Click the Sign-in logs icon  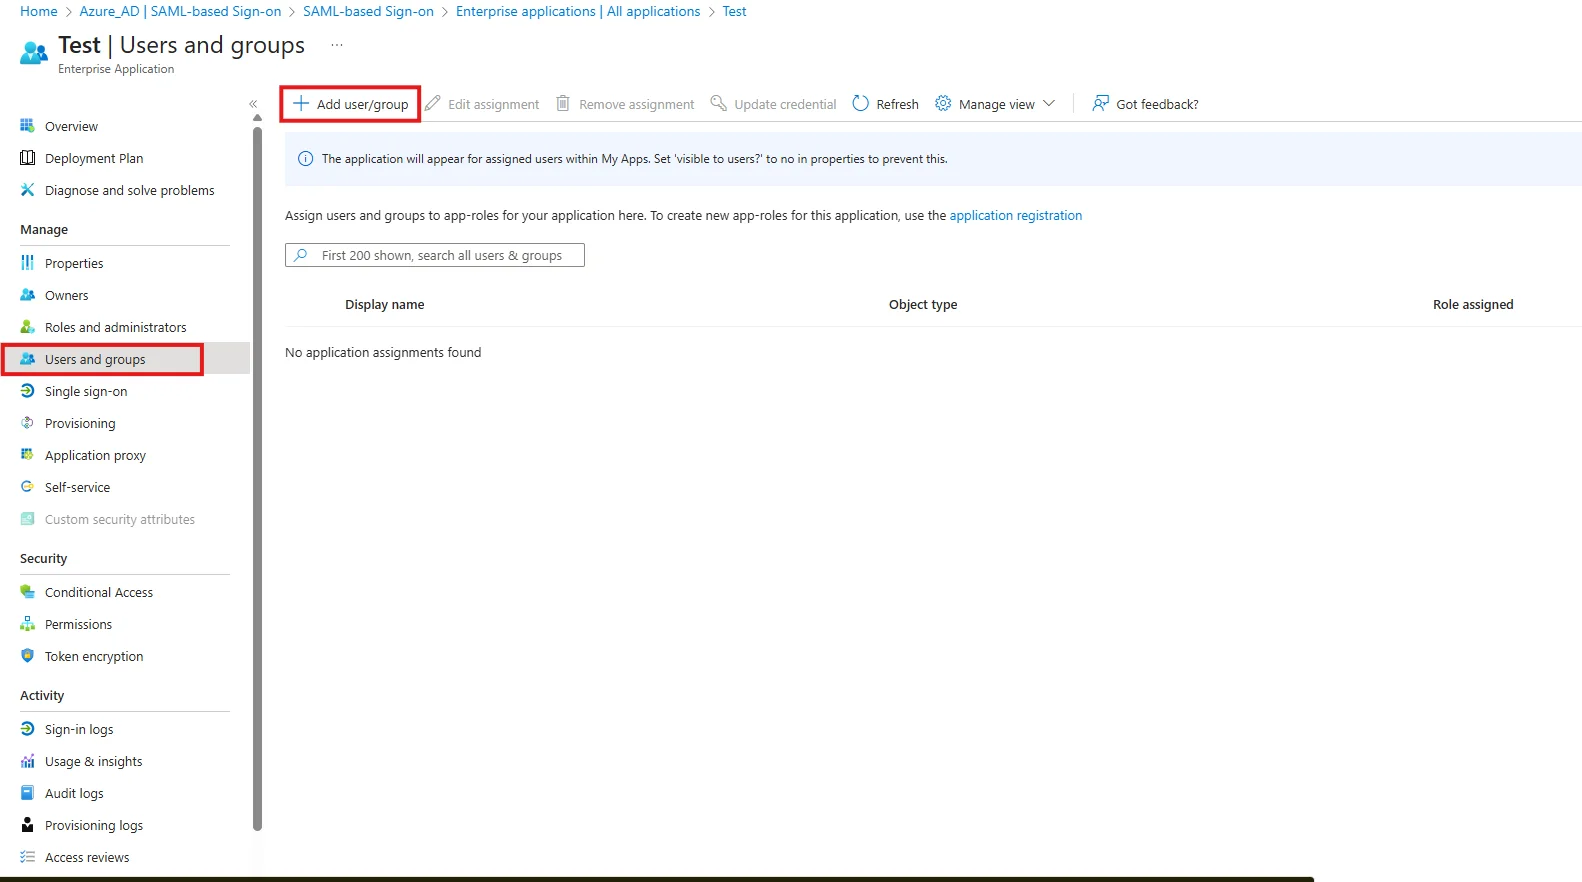pyautogui.click(x=27, y=729)
